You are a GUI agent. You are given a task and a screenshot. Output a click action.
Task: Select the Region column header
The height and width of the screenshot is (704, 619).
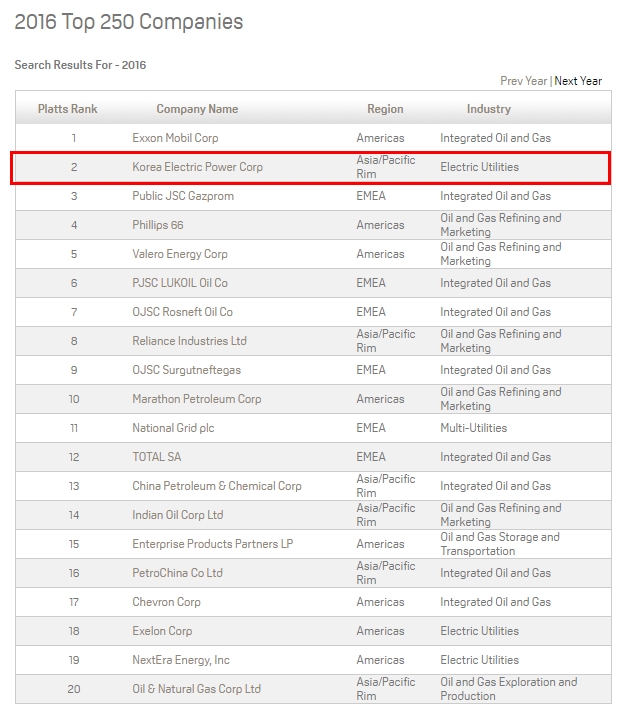pyautogui.click(x=385, y=109)
